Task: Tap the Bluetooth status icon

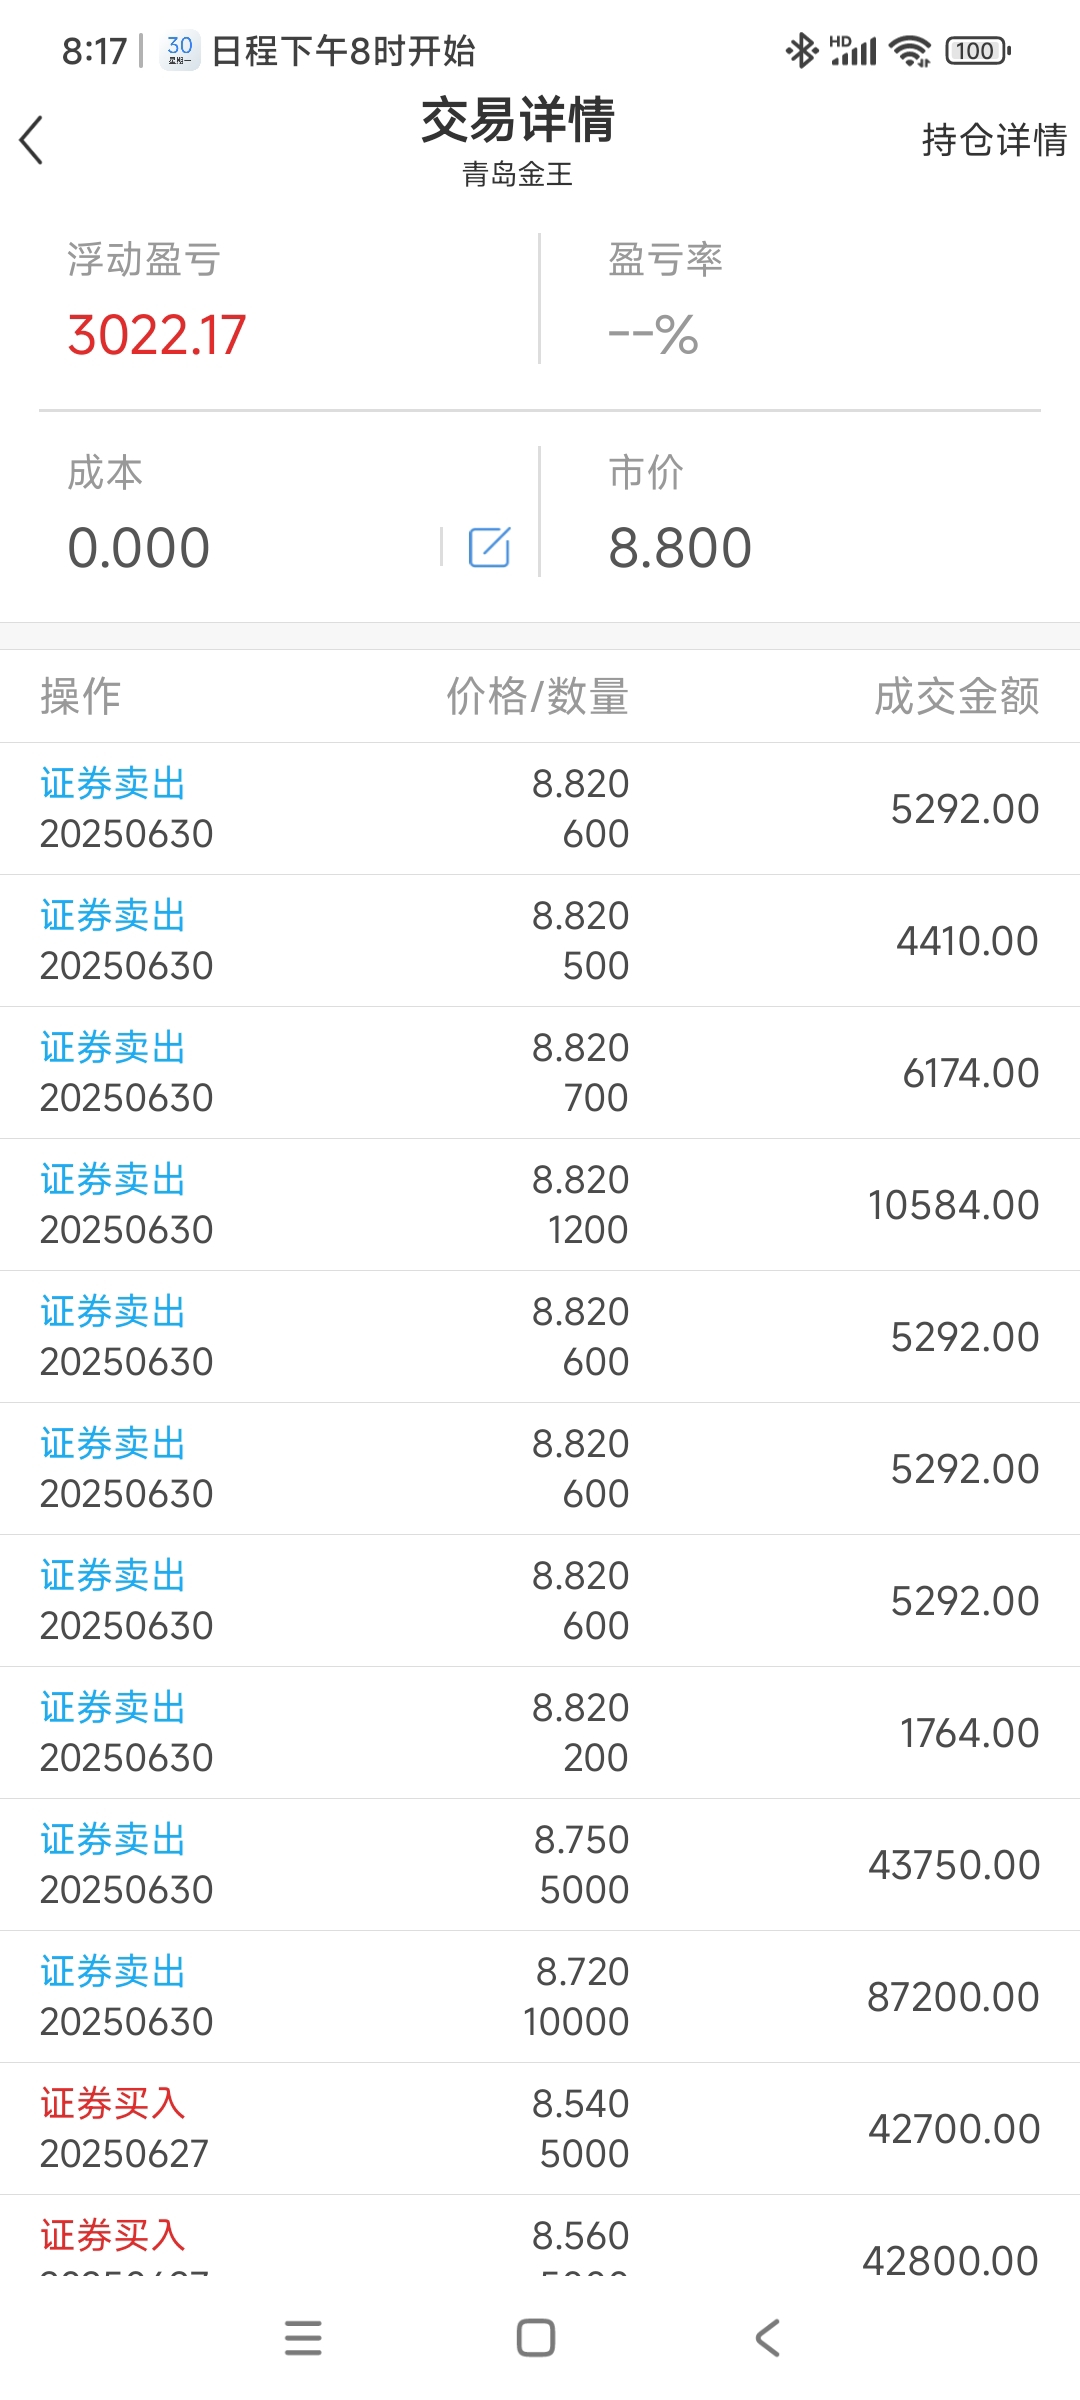Action: tap(801, 50)
